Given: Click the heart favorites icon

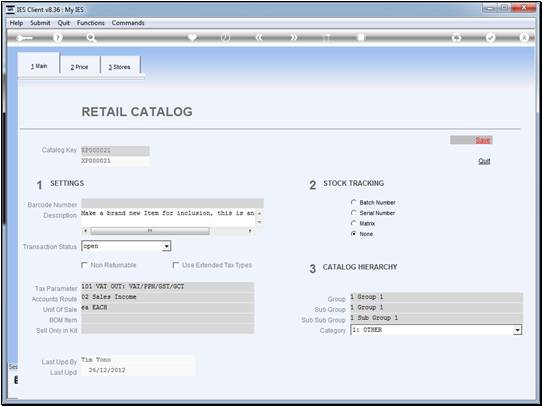Looking at the screenshot, I should [192, 38].
